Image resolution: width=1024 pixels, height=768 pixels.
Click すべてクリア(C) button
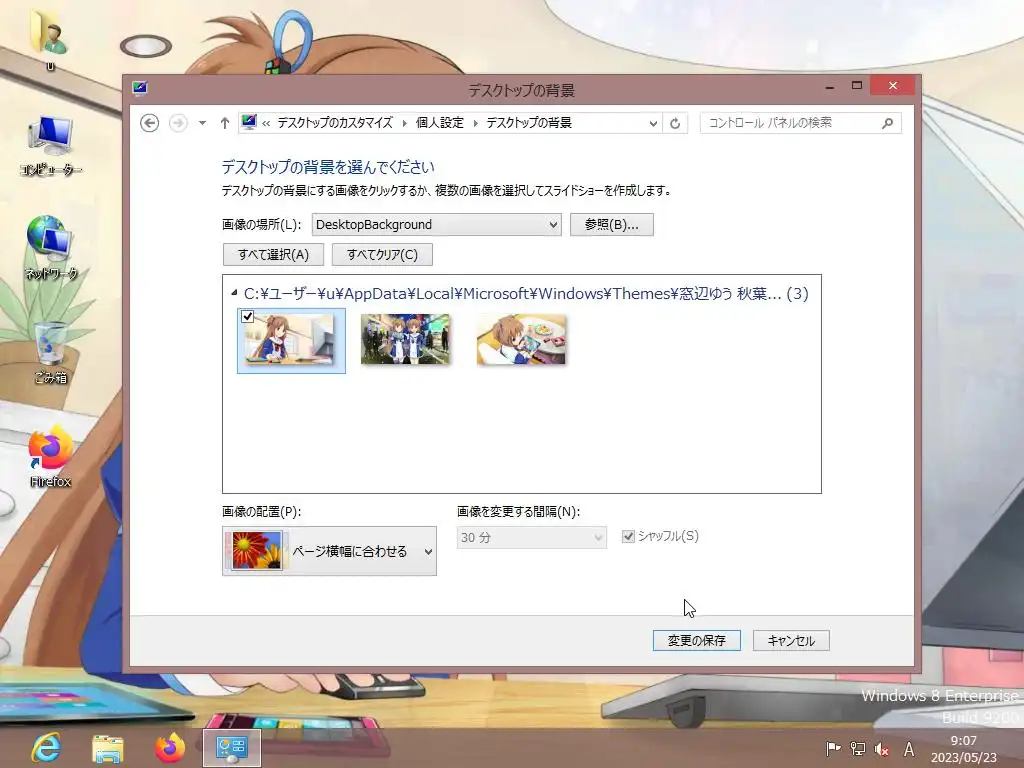(382, 255)
